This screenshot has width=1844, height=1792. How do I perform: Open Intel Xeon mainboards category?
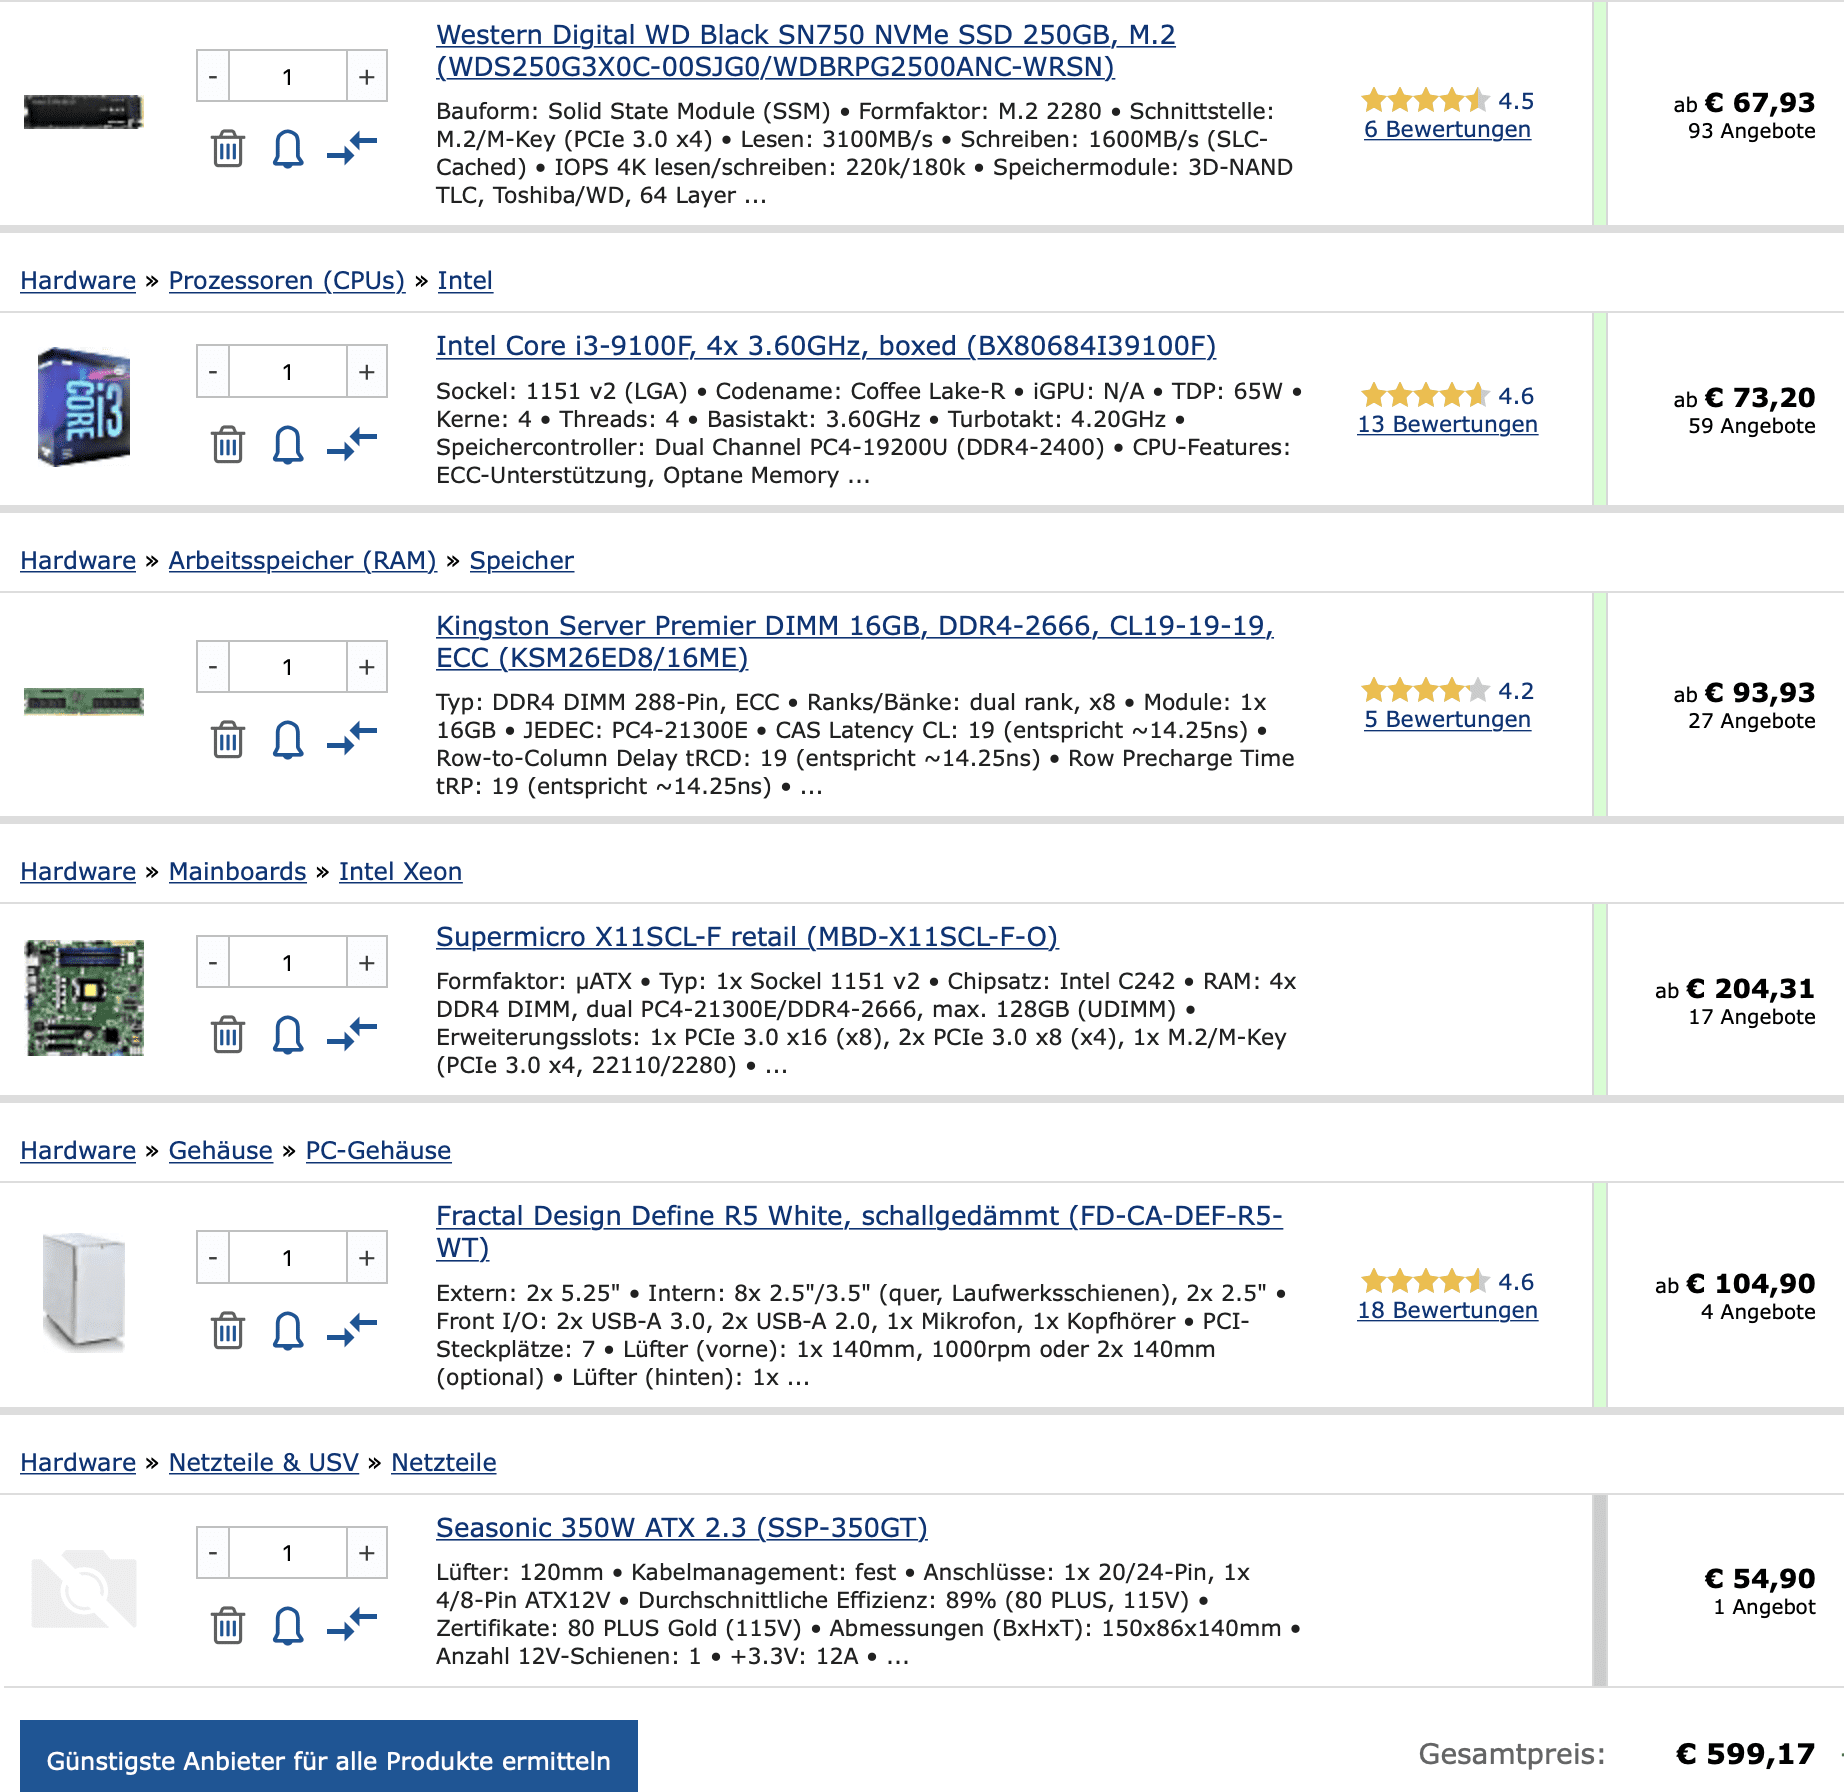click(x=400, y=871)
